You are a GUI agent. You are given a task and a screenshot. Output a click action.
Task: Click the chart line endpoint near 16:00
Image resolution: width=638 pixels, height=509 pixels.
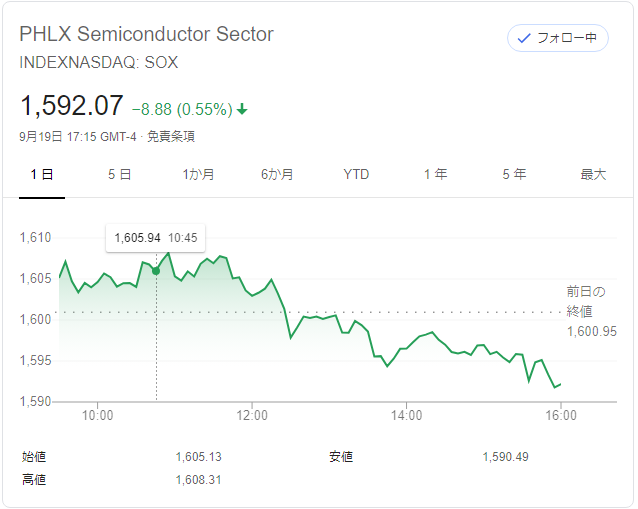561,384
